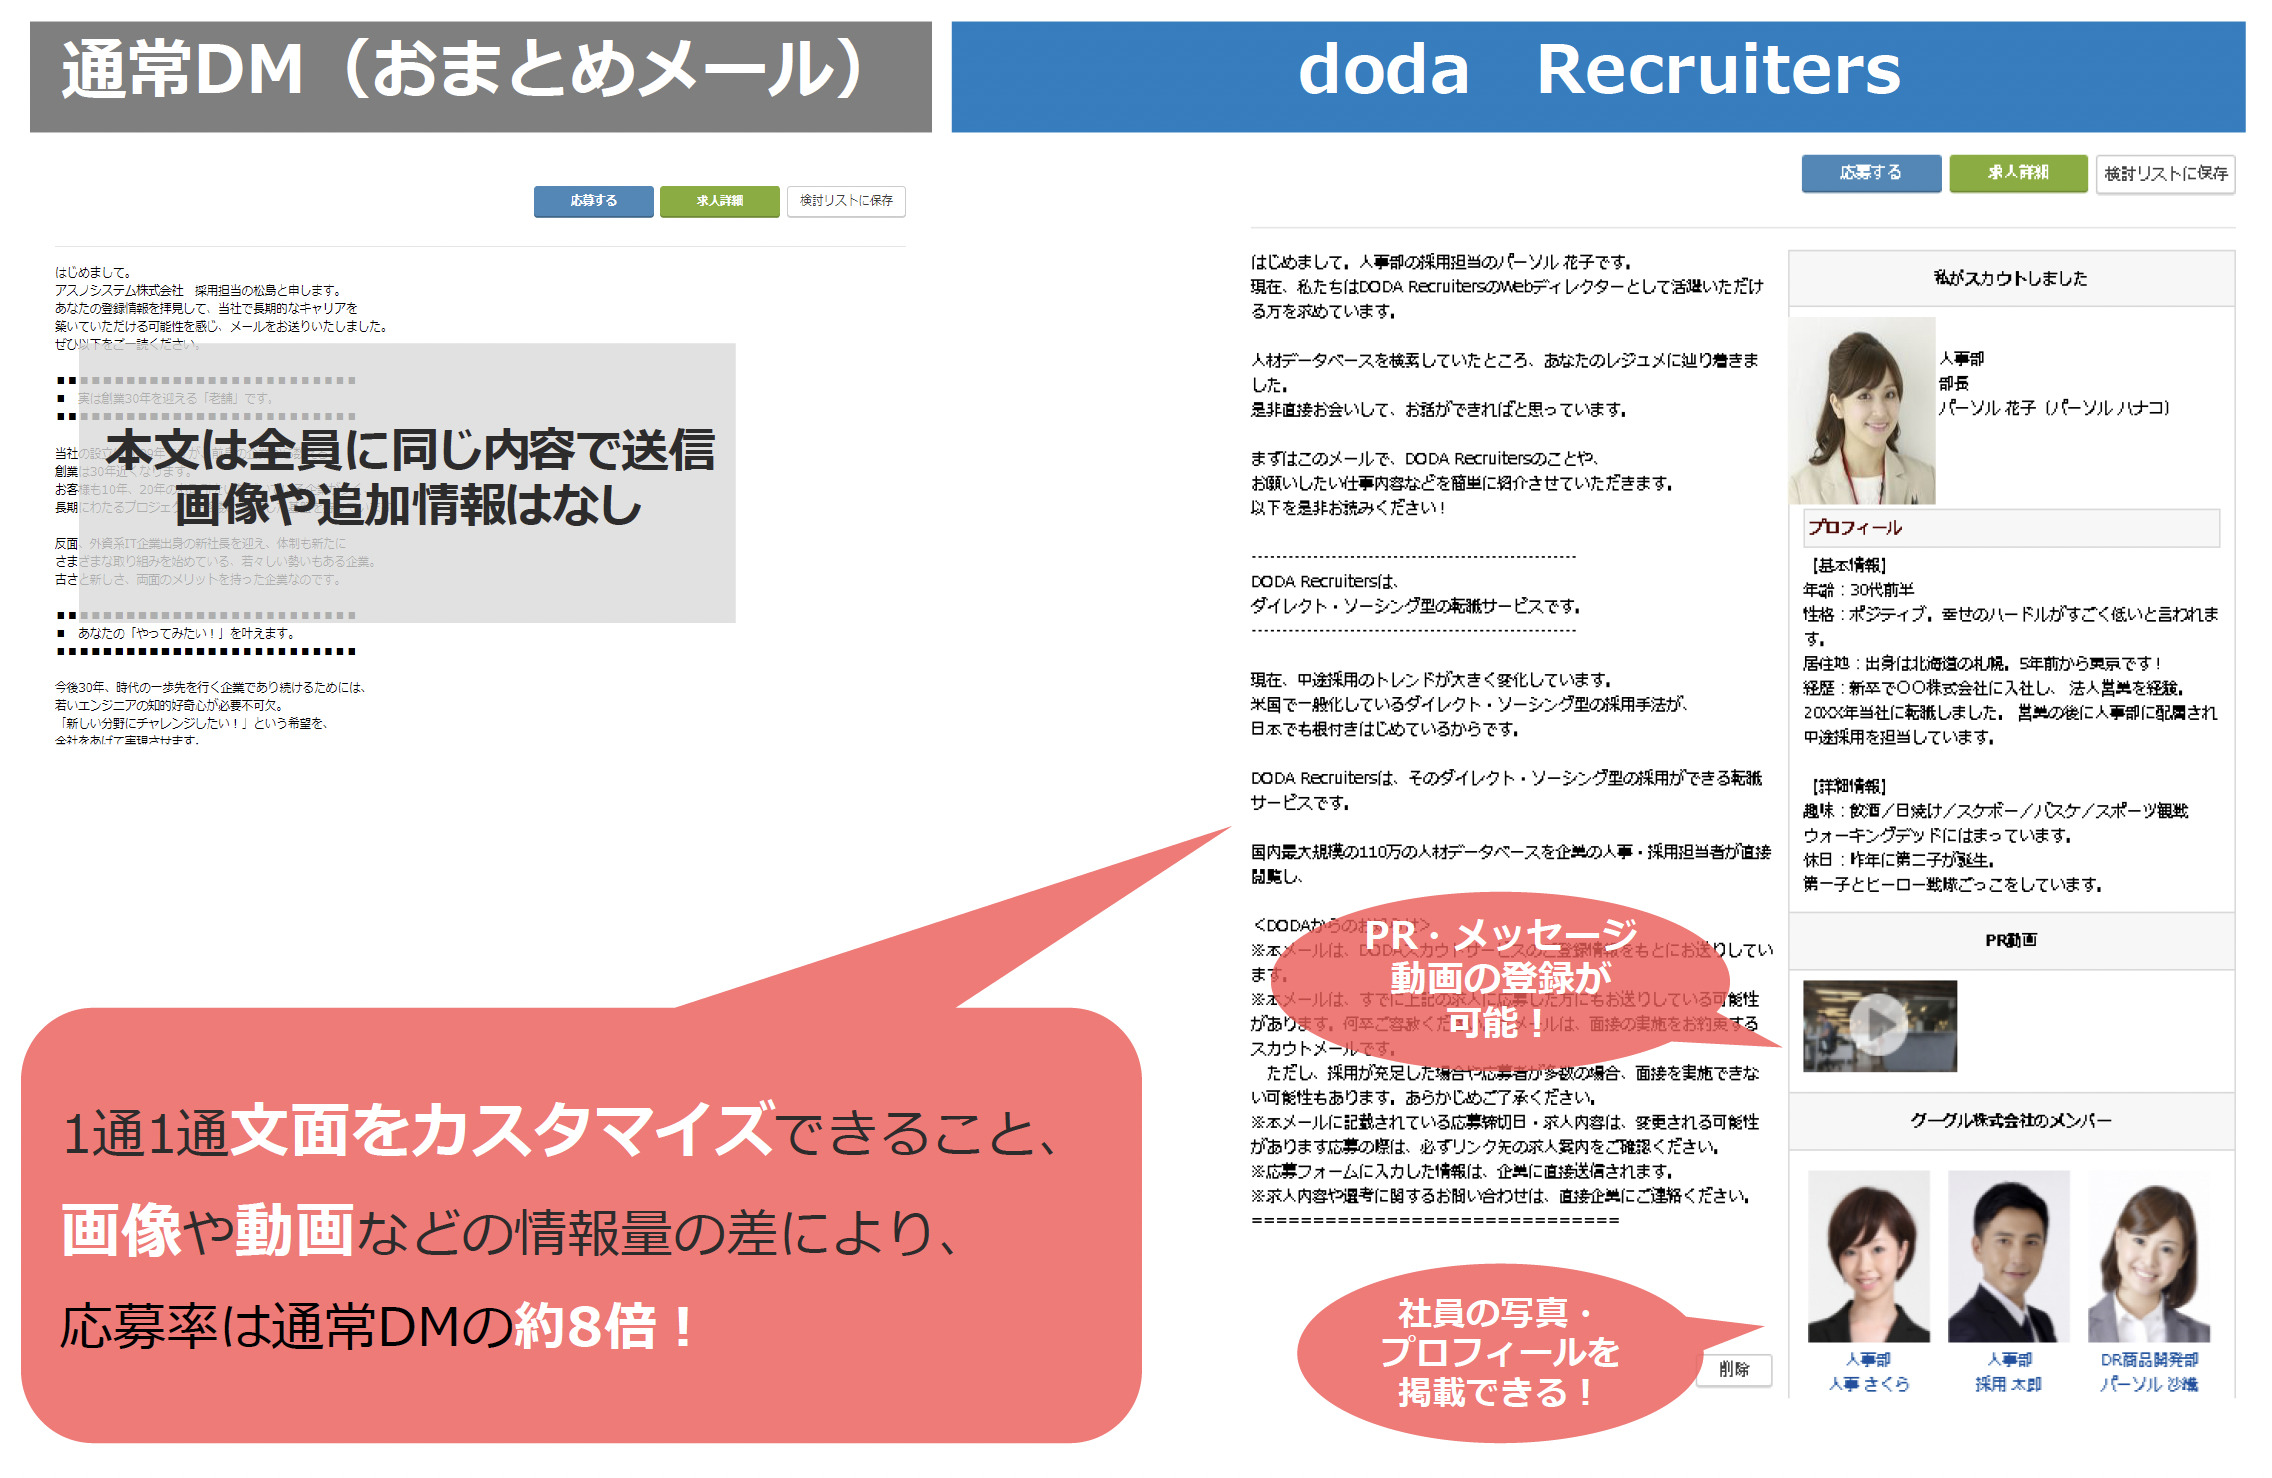Click the [詳細情報] label in profile

pyautogui.click(x=1849, y=786)
